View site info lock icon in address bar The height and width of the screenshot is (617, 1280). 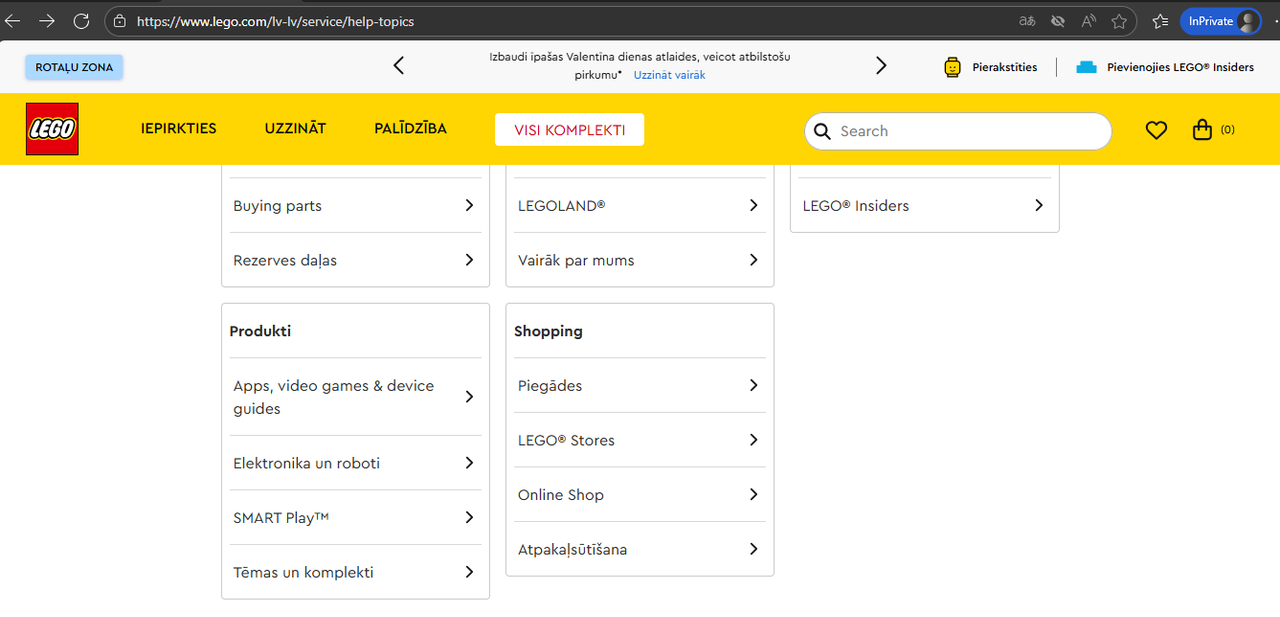click(120, 21)
